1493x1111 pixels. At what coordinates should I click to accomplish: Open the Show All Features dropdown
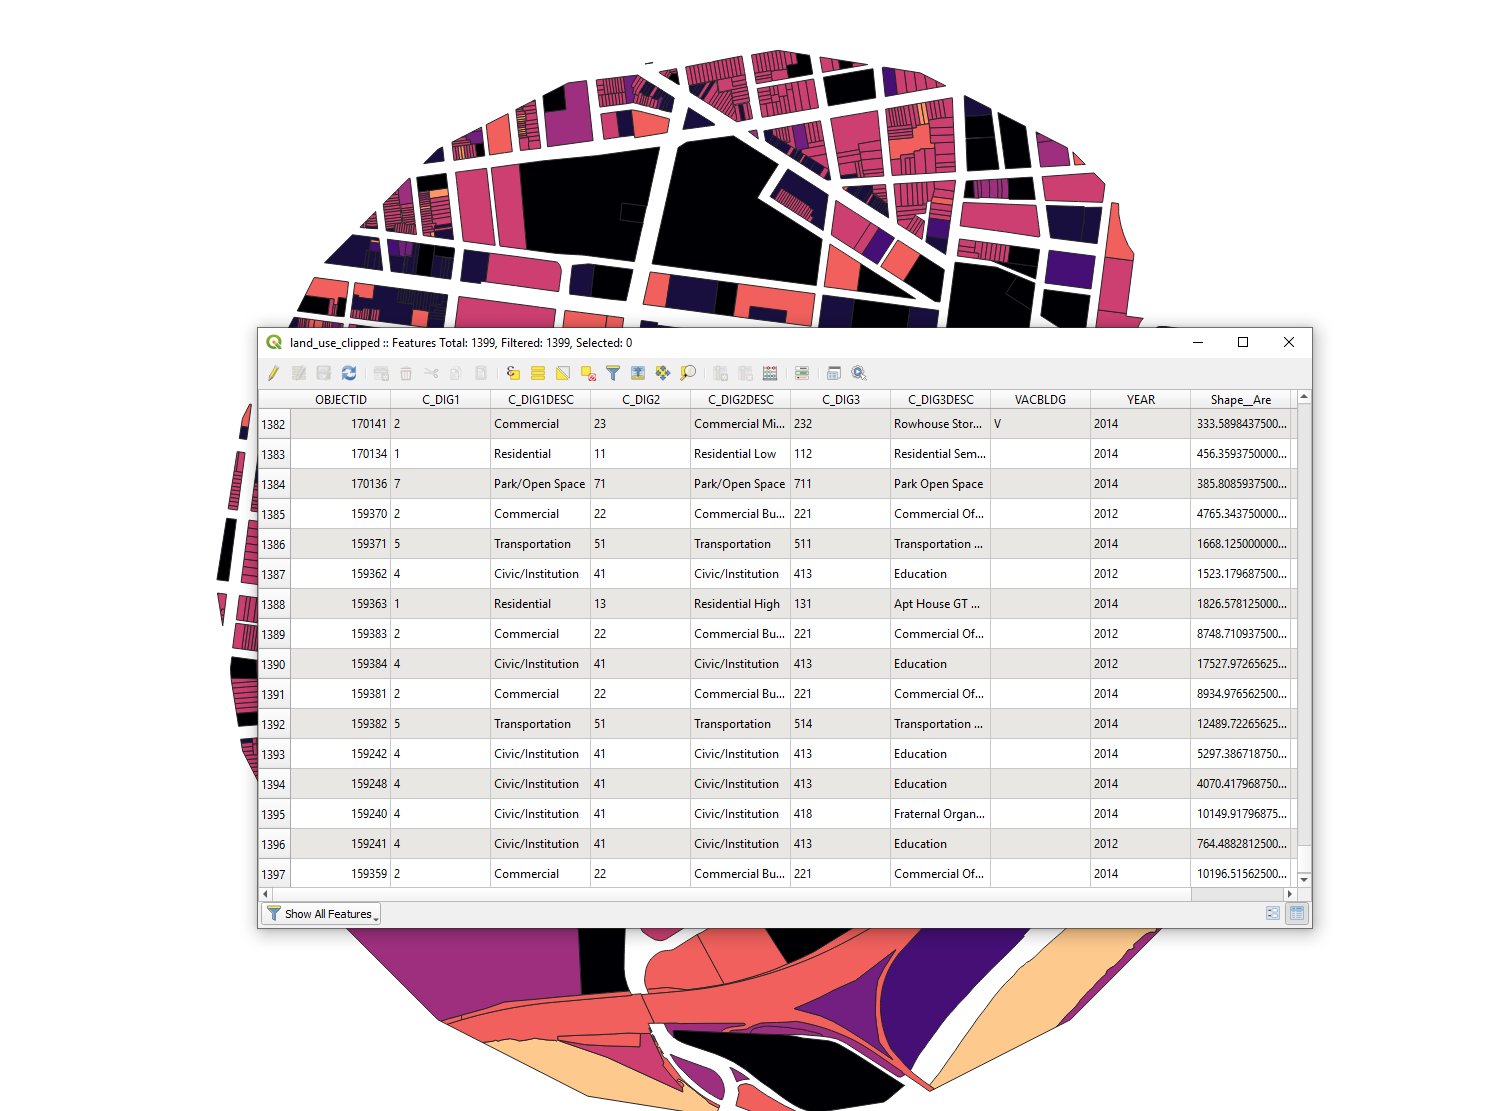(321, 914)
